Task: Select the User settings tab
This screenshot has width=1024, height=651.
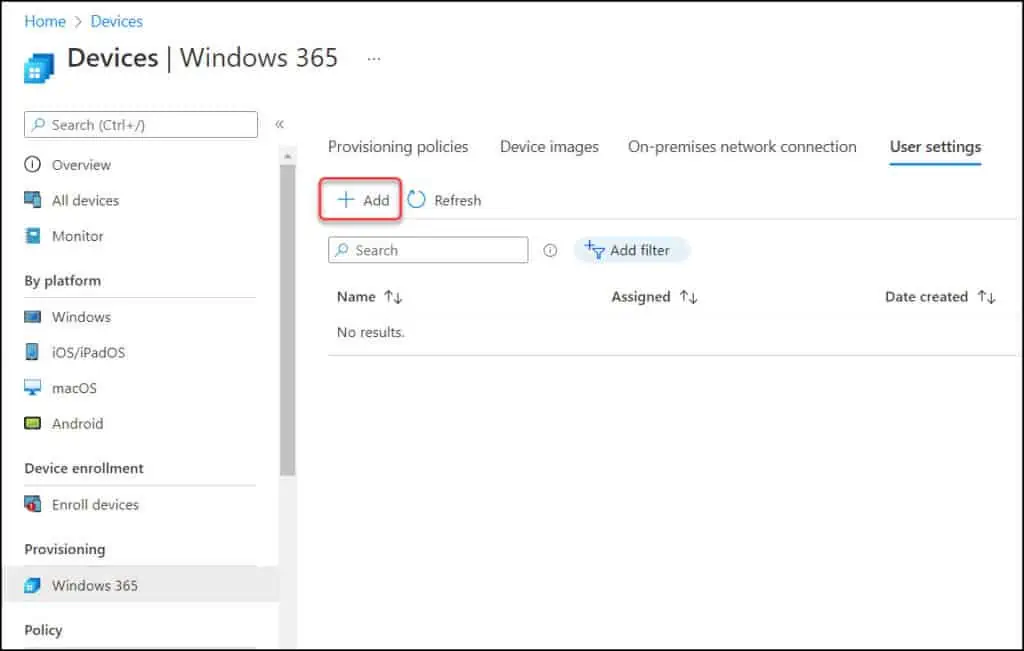Action: click(935, 146)
